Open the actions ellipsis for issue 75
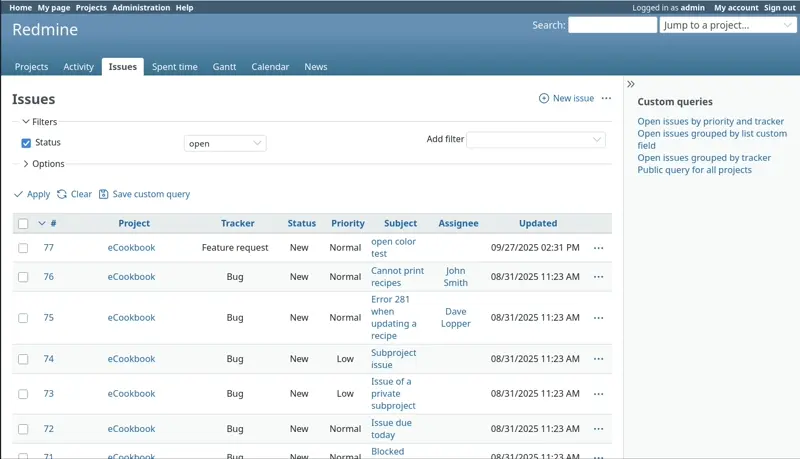This screenshot has height=459, width=800. click(599, 318)
